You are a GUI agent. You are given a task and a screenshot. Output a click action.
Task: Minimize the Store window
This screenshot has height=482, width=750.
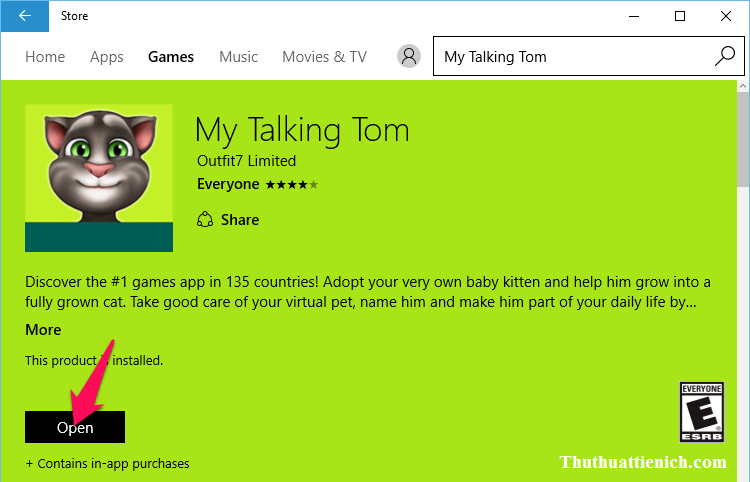[x=634, y=15]
